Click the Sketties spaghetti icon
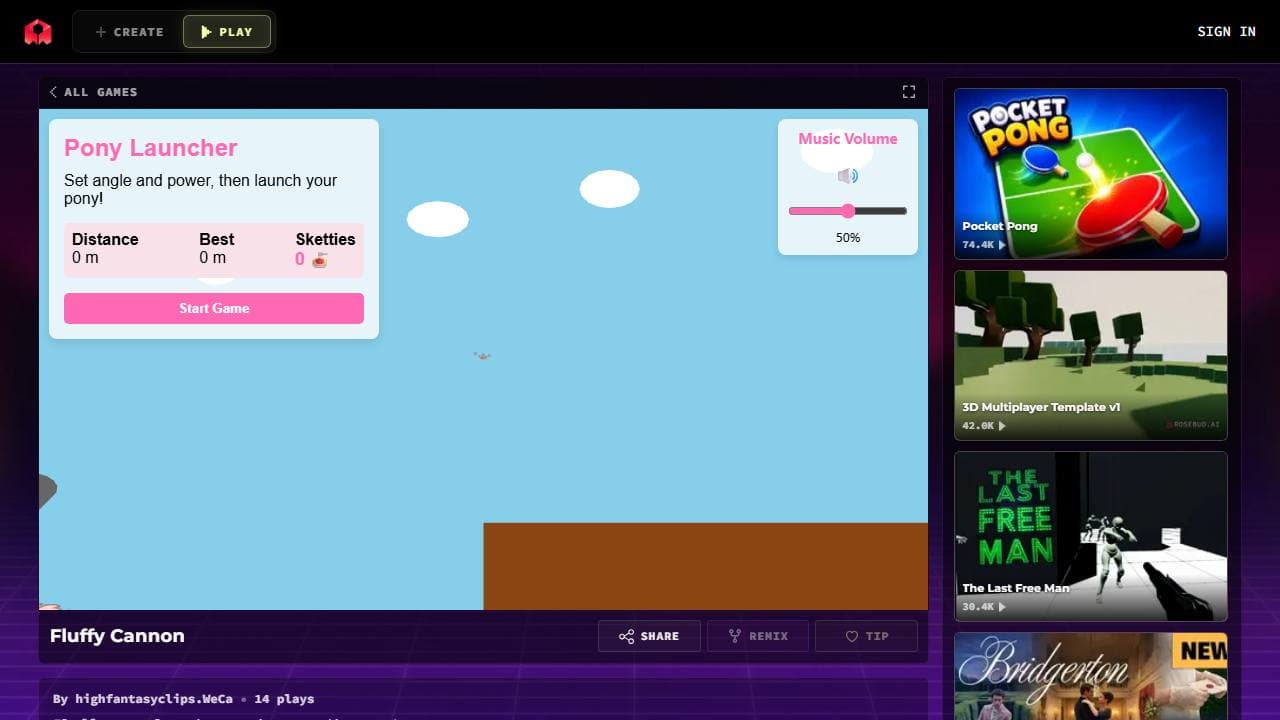 320,260
